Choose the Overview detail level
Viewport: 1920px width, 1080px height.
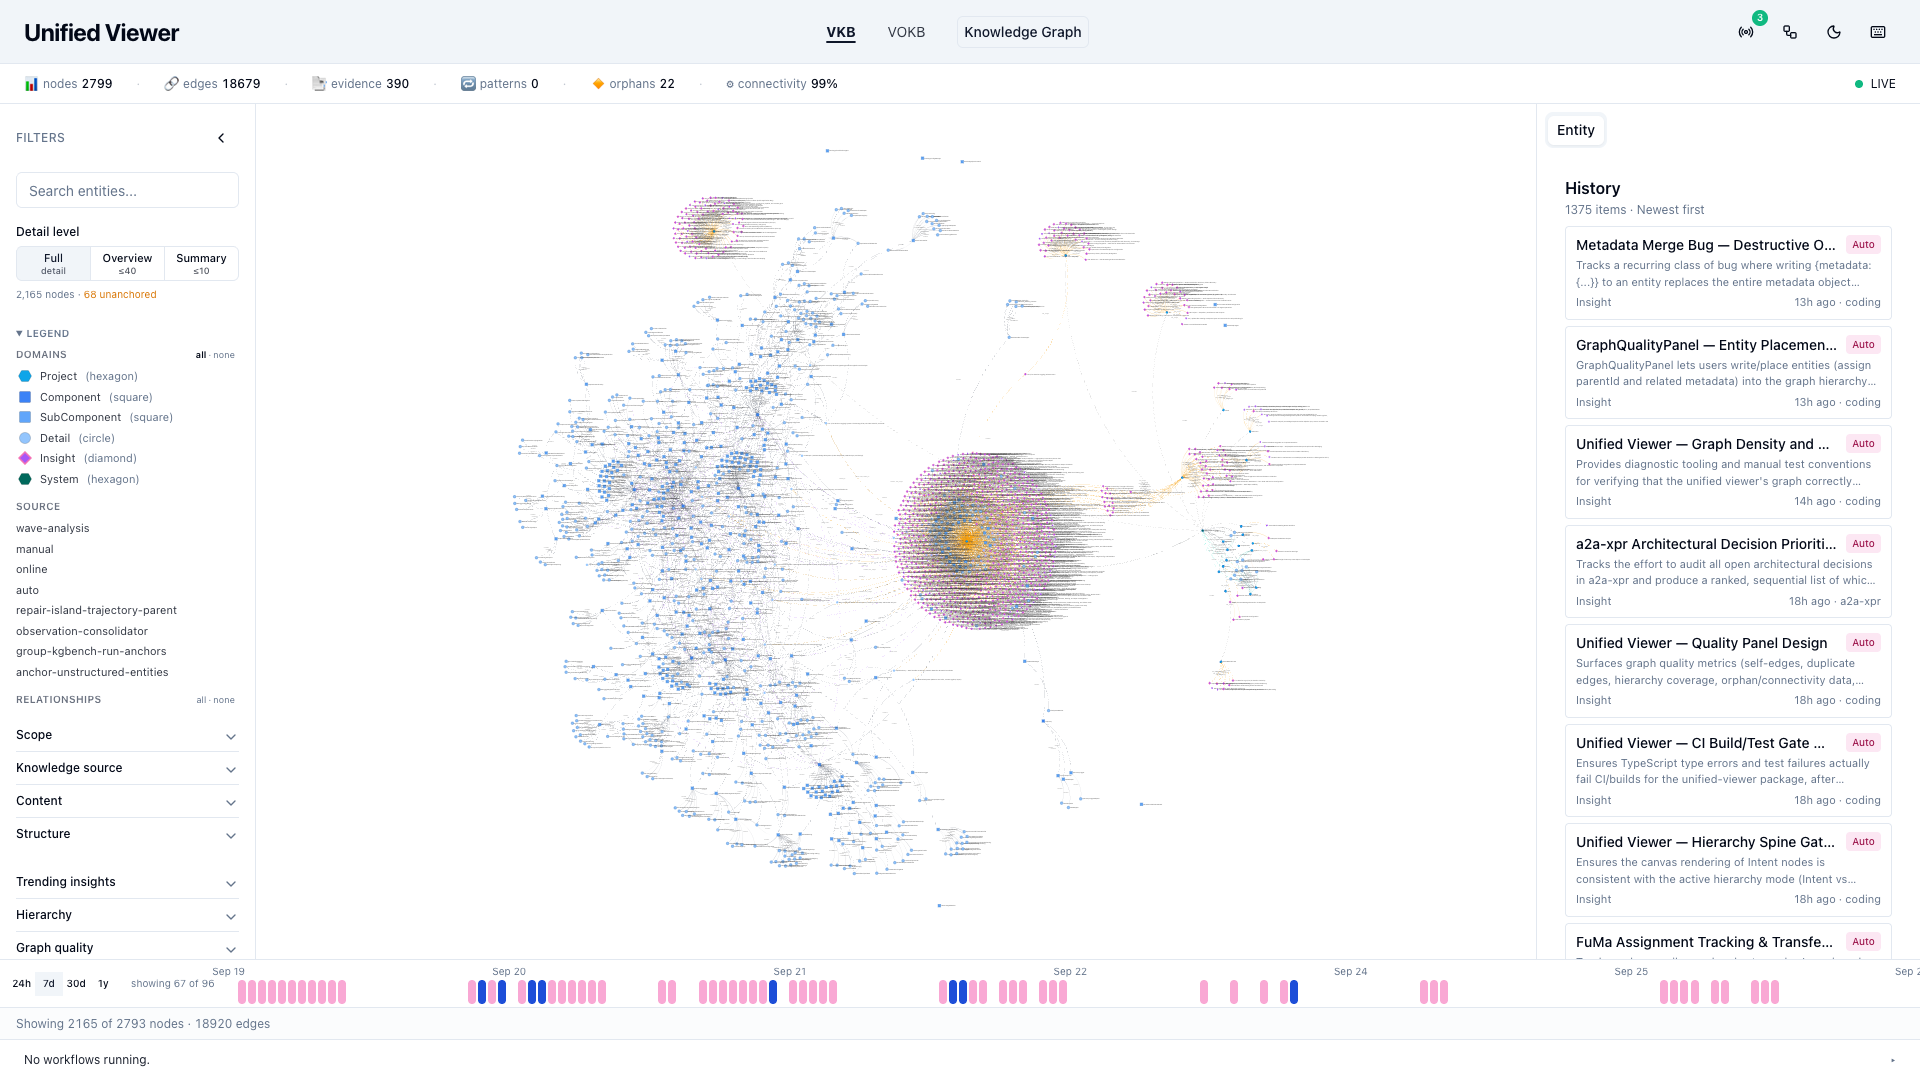click(127, 263)
